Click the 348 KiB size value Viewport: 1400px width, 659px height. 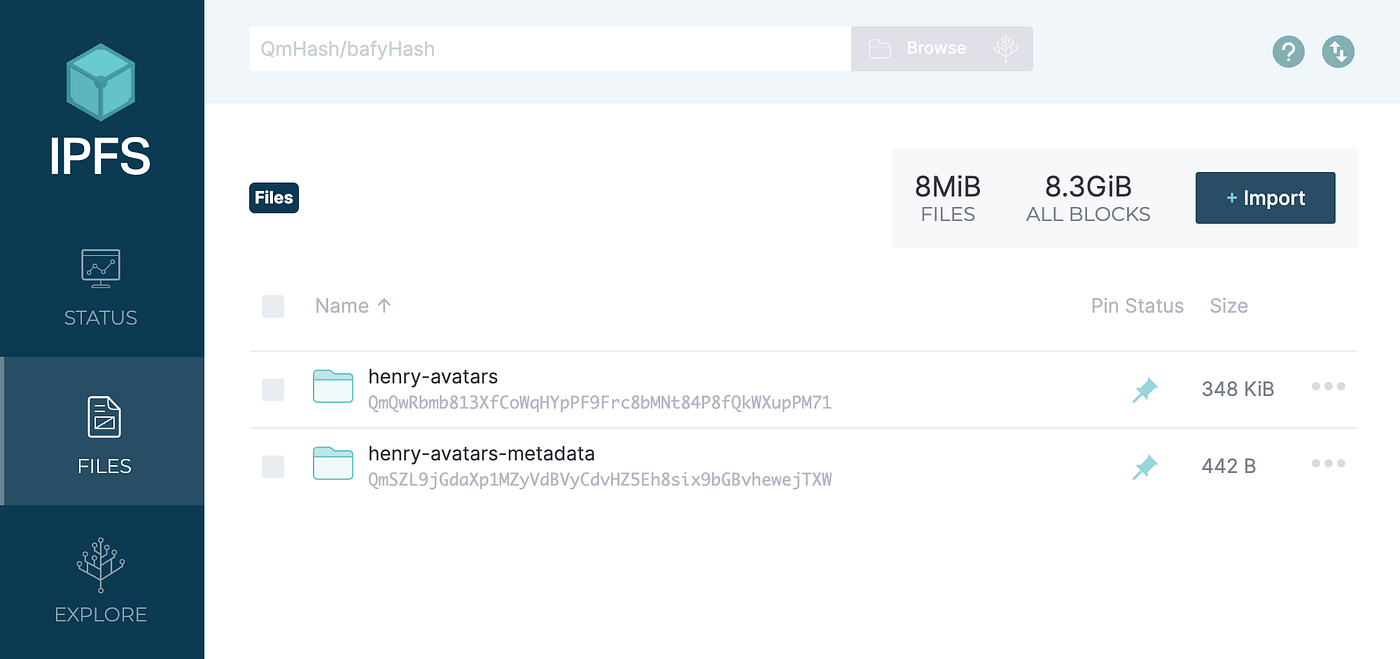tap(1238, 389)
